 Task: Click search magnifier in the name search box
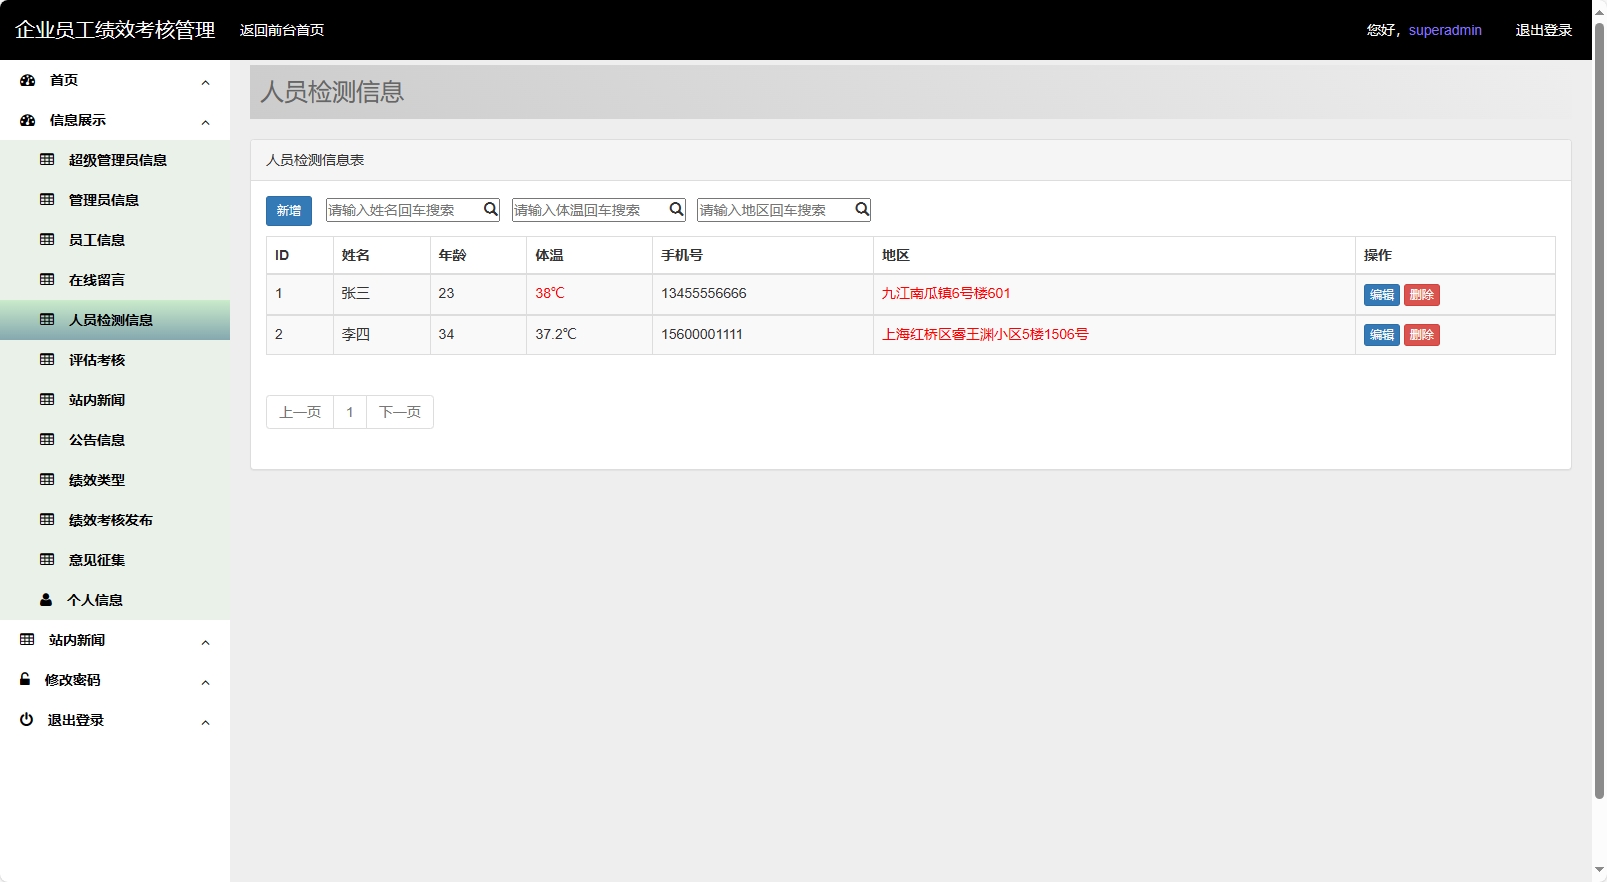pos(491,209)
